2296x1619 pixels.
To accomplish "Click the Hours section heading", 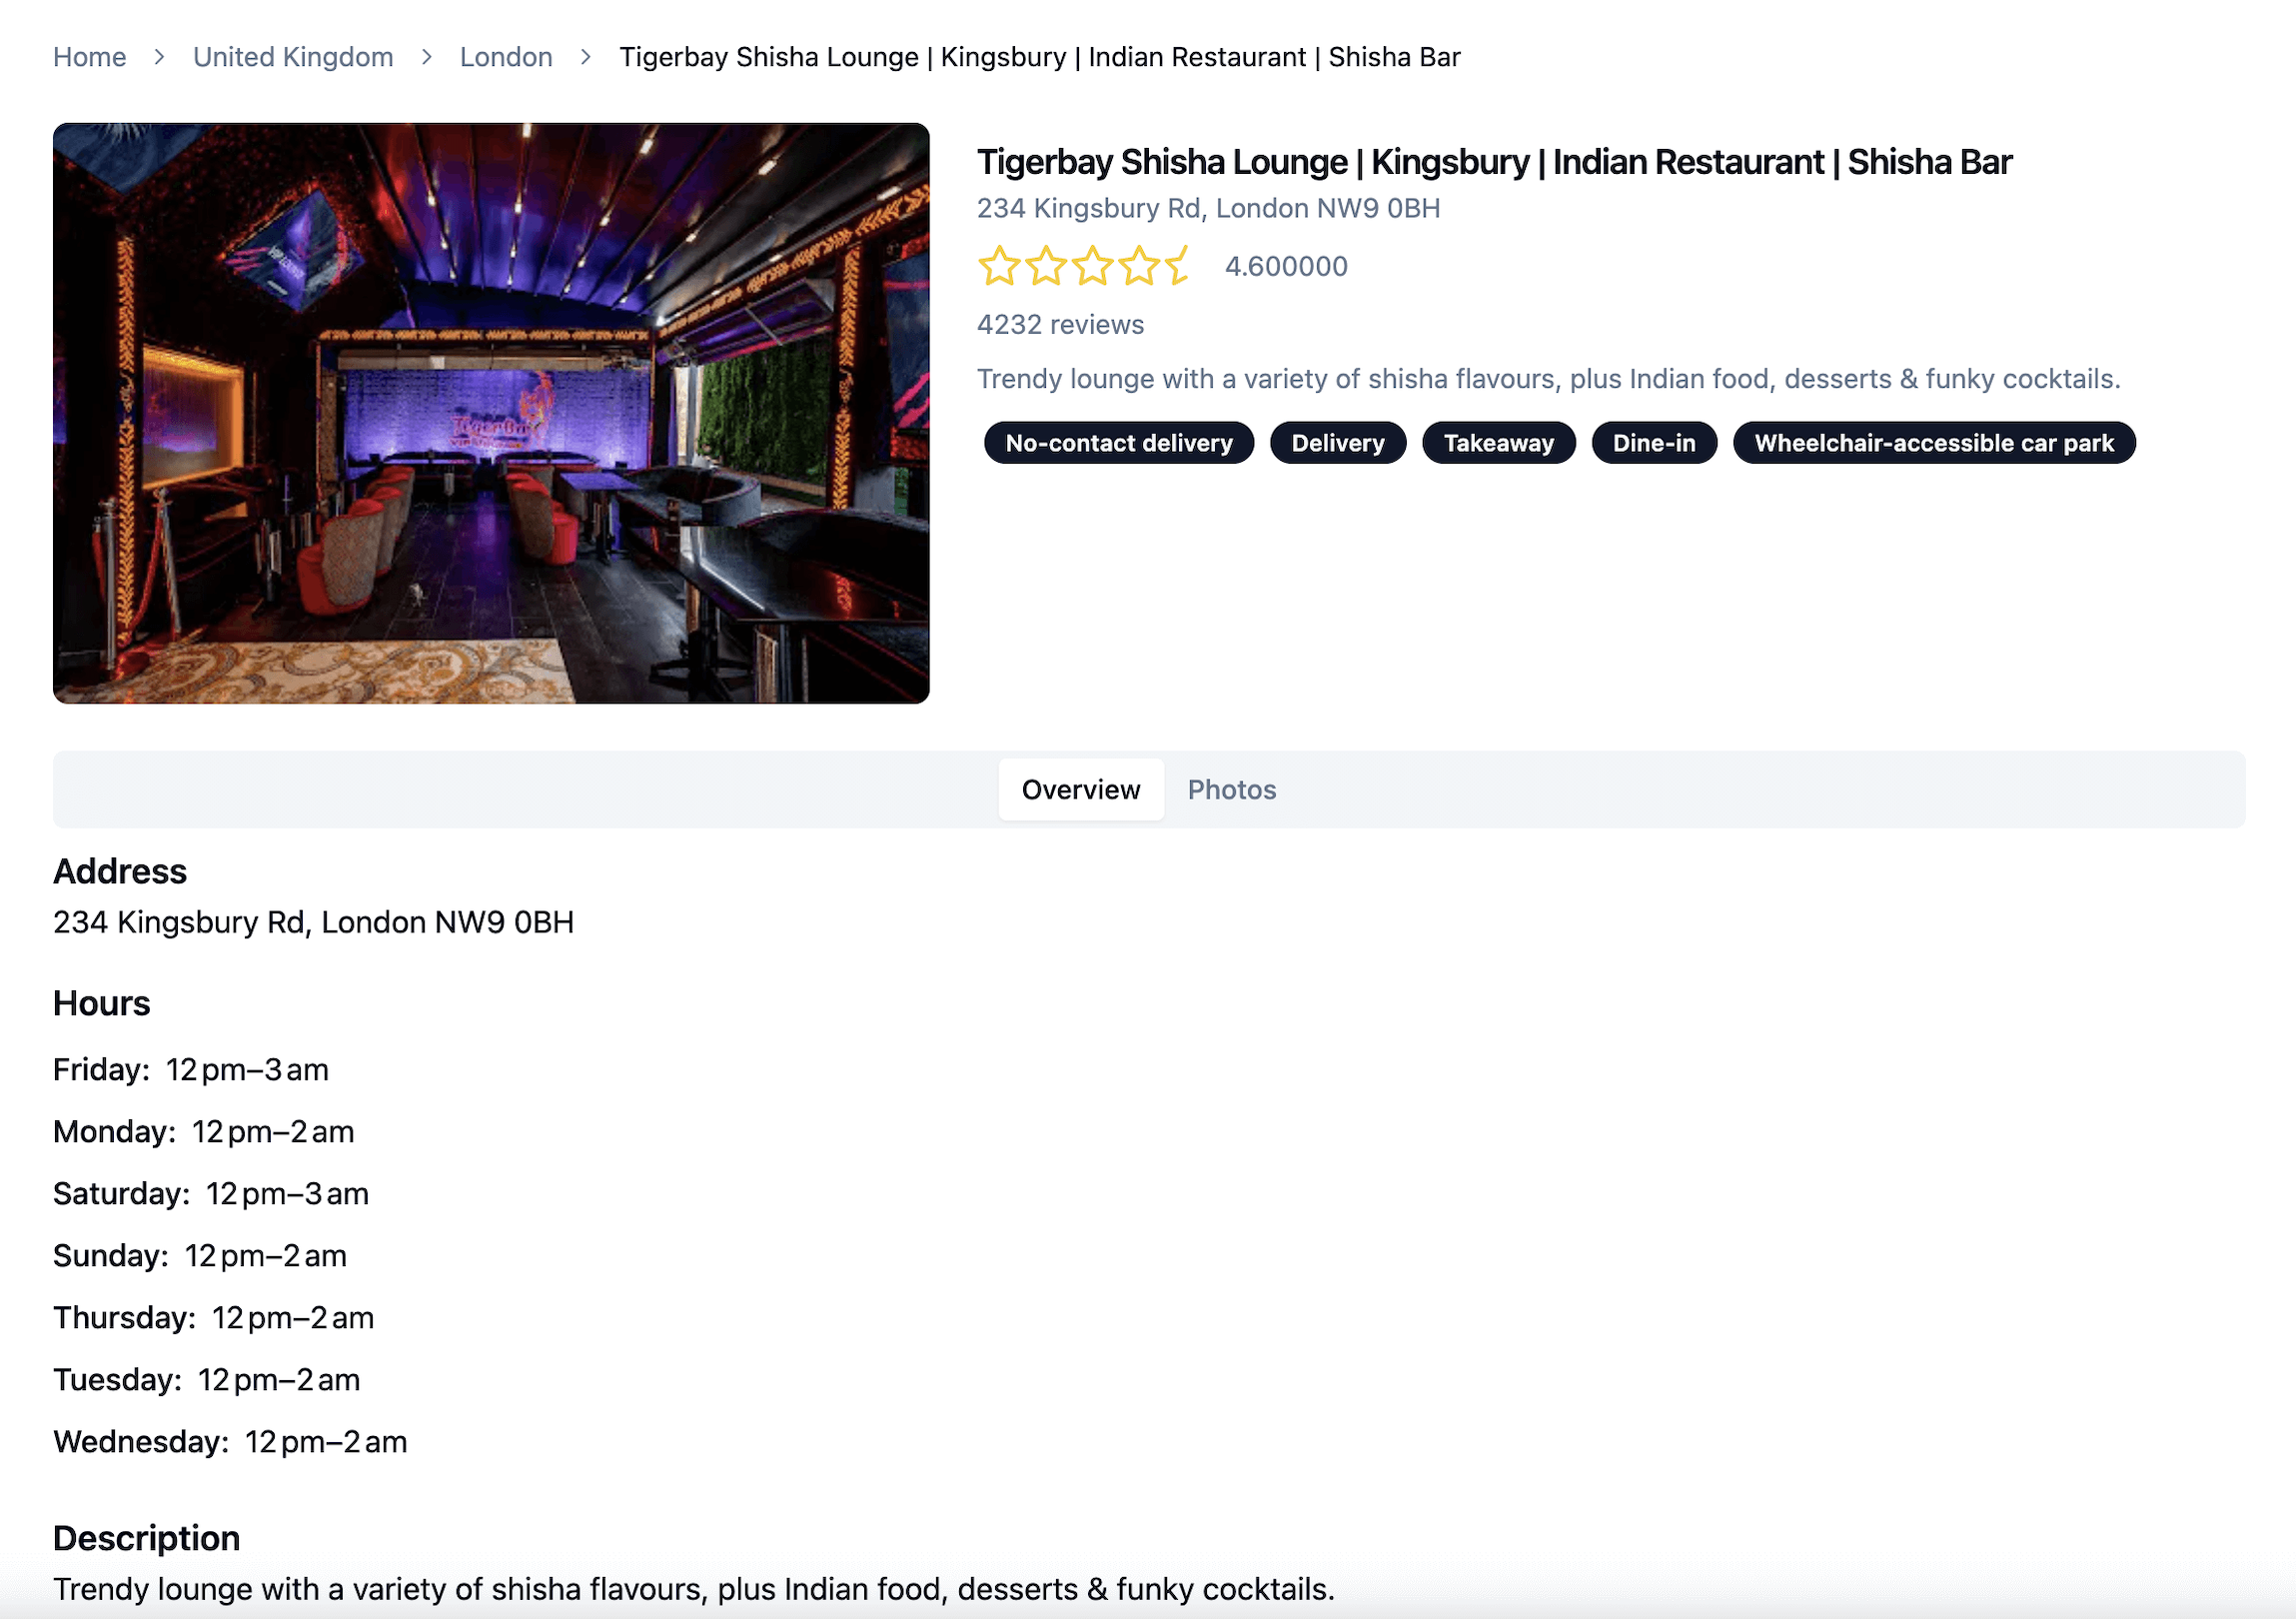I will (x=101, y=1004).
